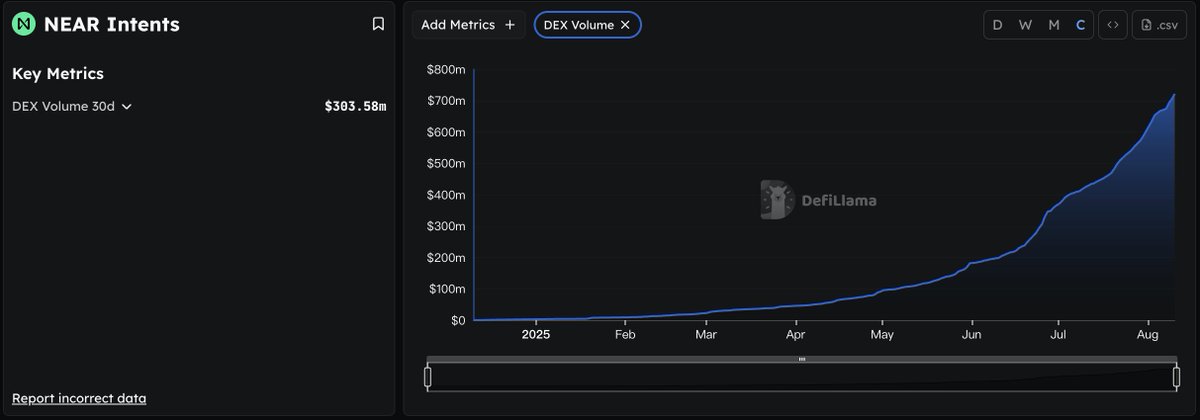Click the $800m y-axis label
This screenshot has height=420, width=1200.
point(445,69)
